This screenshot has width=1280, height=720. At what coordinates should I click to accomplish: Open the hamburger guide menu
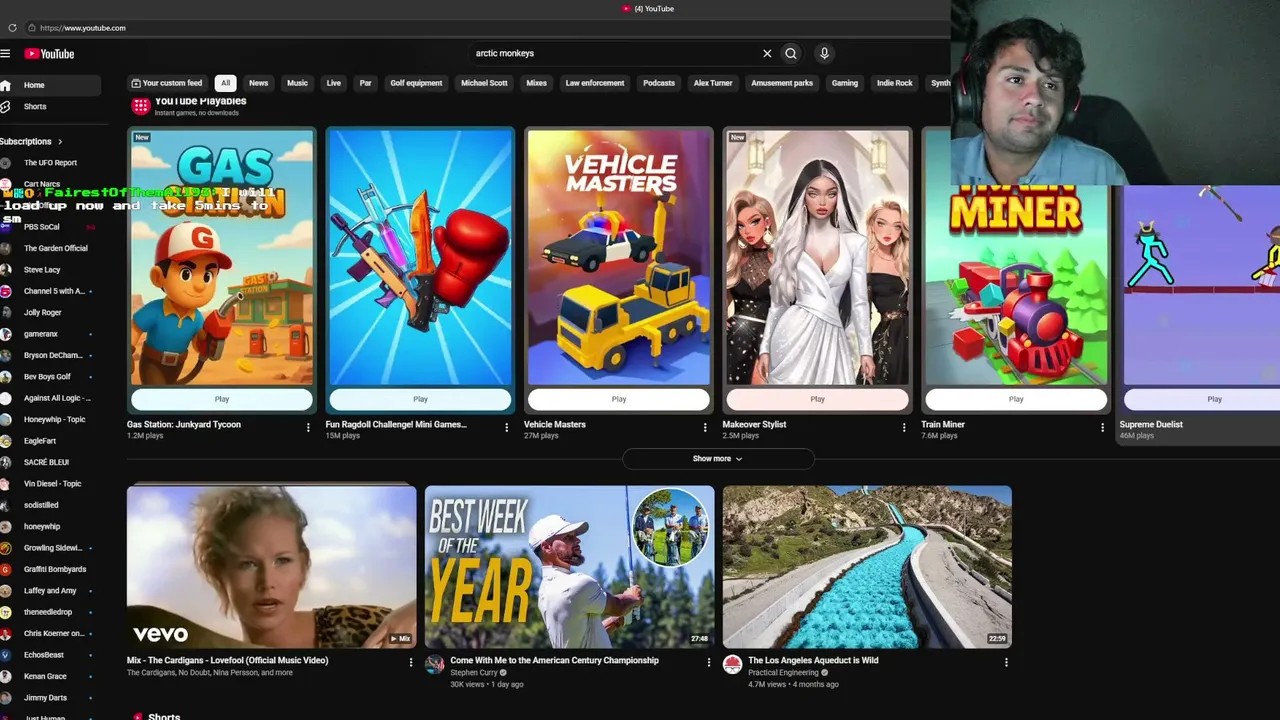pos(5,54)
